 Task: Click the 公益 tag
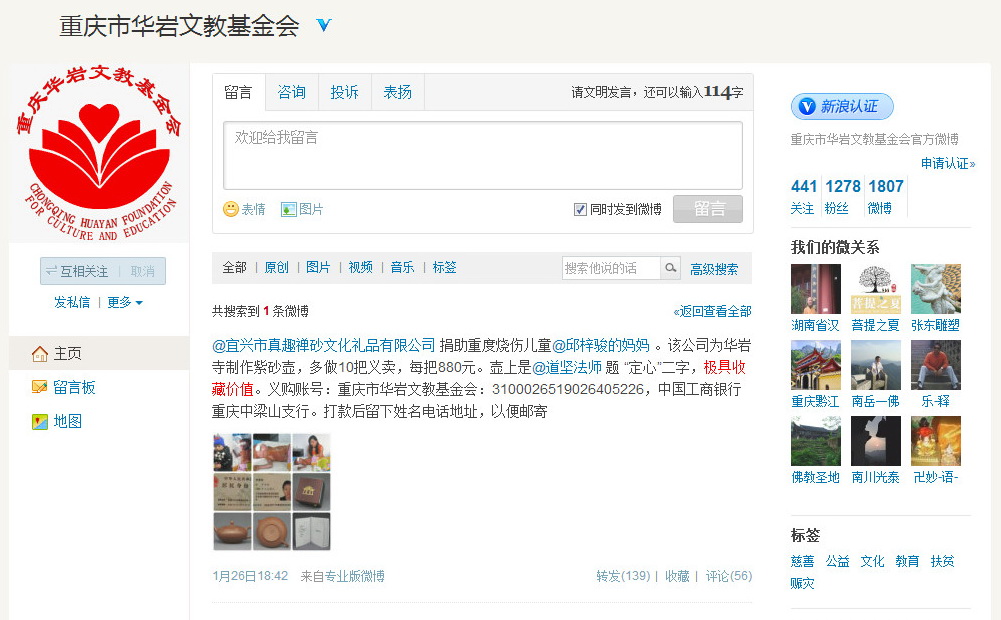click(x=837, y=561)
